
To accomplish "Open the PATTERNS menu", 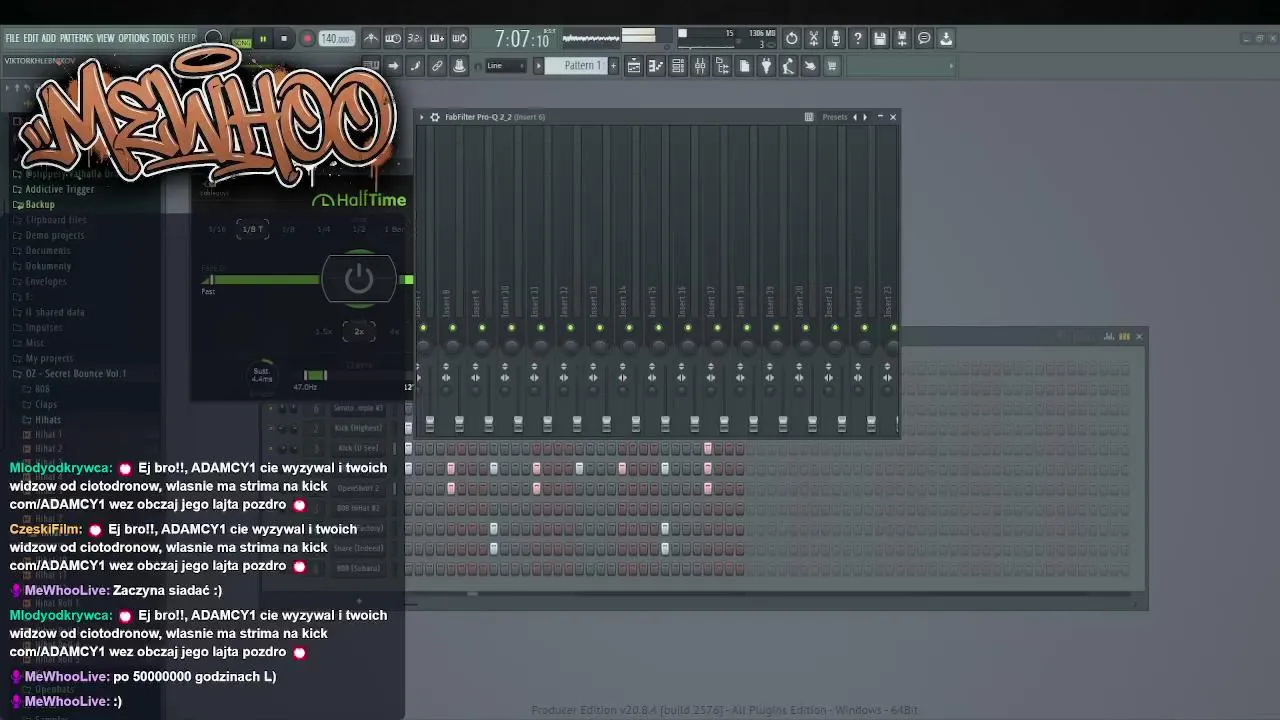I will [x=76, y=38].
